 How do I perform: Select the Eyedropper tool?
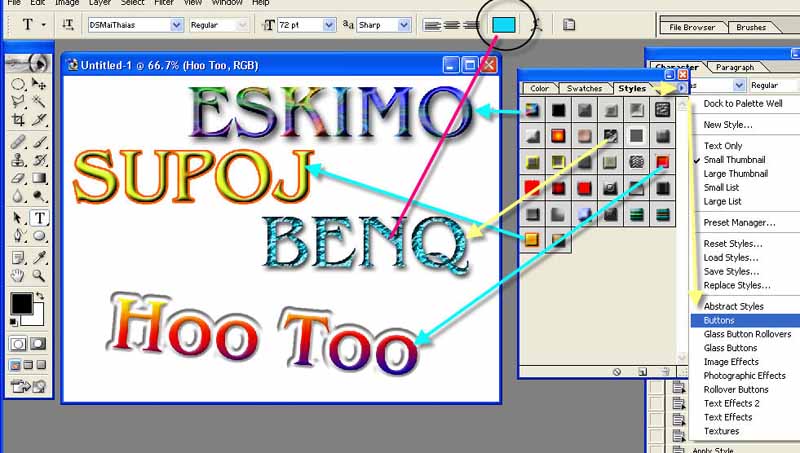pyautogui.click(x=39, y=258)
